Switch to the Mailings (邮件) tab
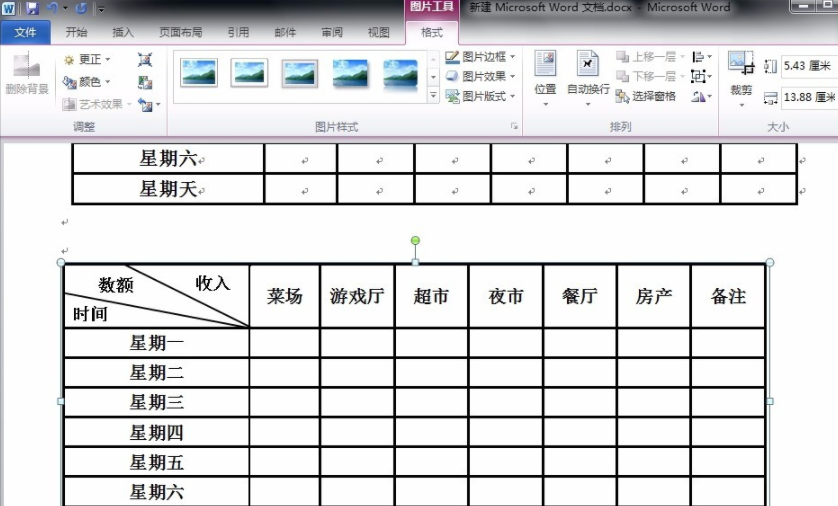This screenshot has height=506, width=838. point(285,33)
